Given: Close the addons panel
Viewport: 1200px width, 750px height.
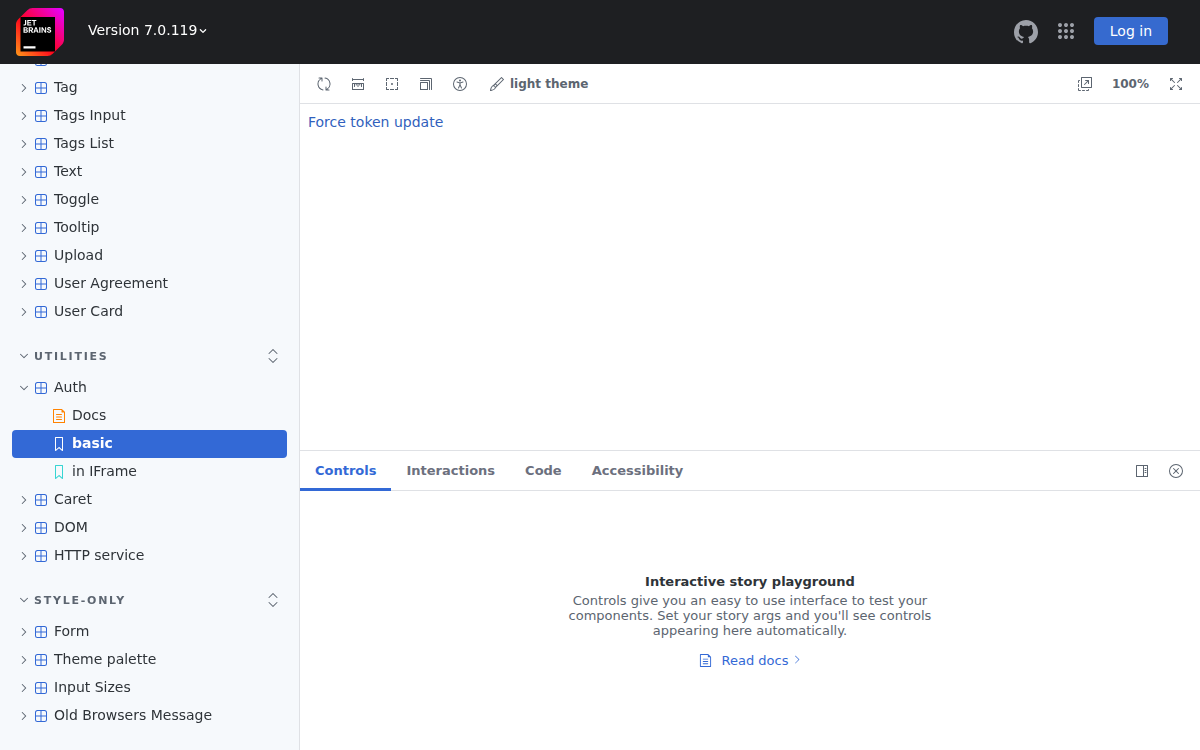Looking at the screenshot, I should [1176, 471].
